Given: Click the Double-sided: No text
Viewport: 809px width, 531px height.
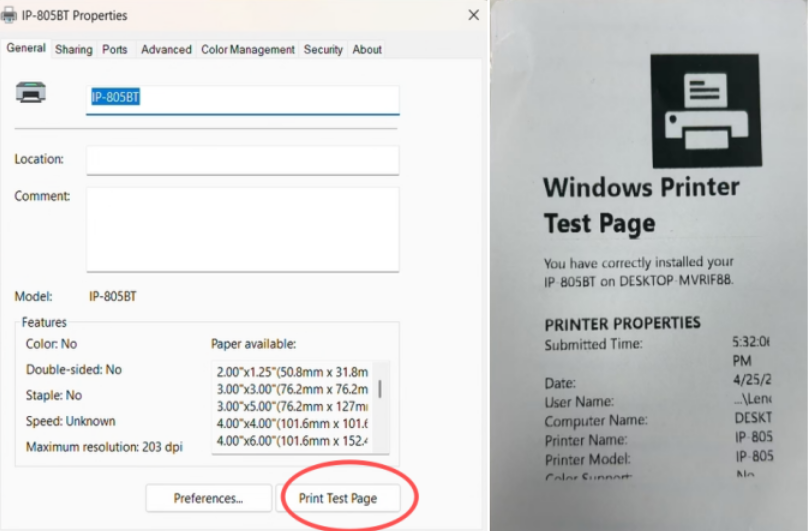Looking at the screenshot, I should click(74, 370).
